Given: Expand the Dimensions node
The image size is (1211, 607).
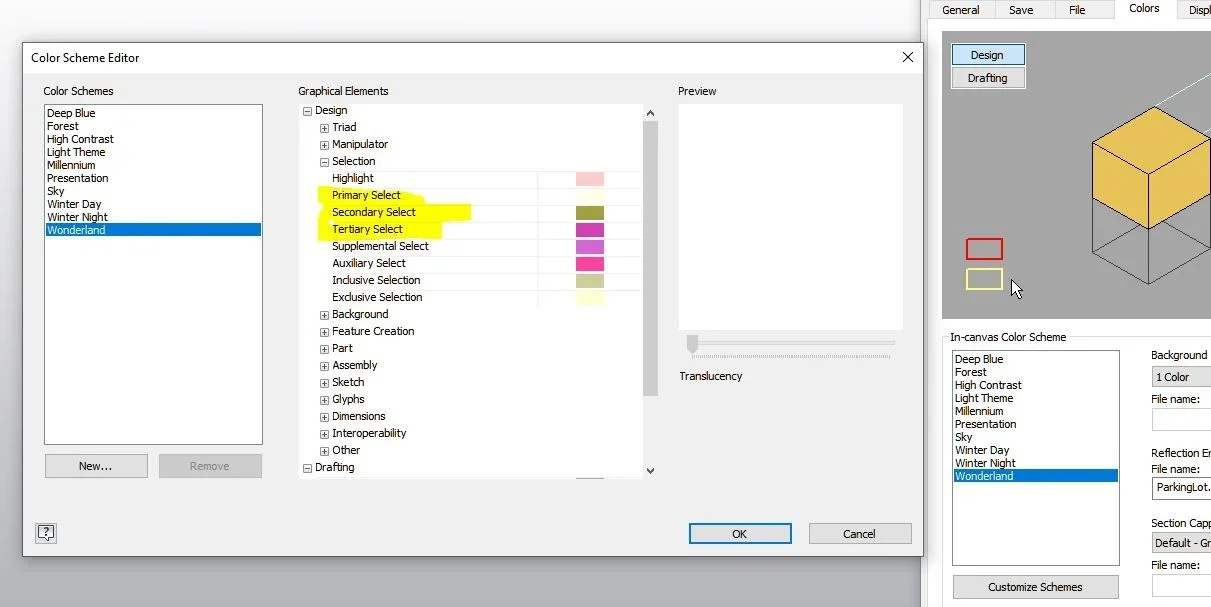Looking at the screenshot, I should (x=324, y=417).
